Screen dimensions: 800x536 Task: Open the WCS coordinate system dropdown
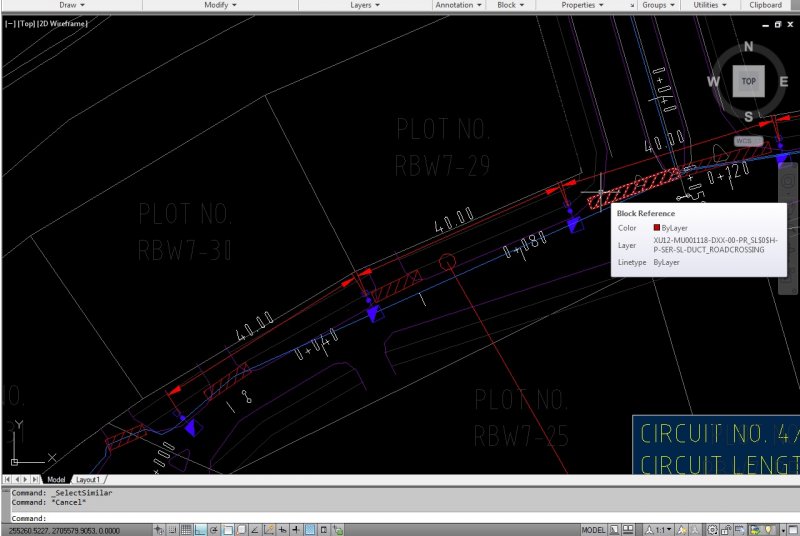749,141
